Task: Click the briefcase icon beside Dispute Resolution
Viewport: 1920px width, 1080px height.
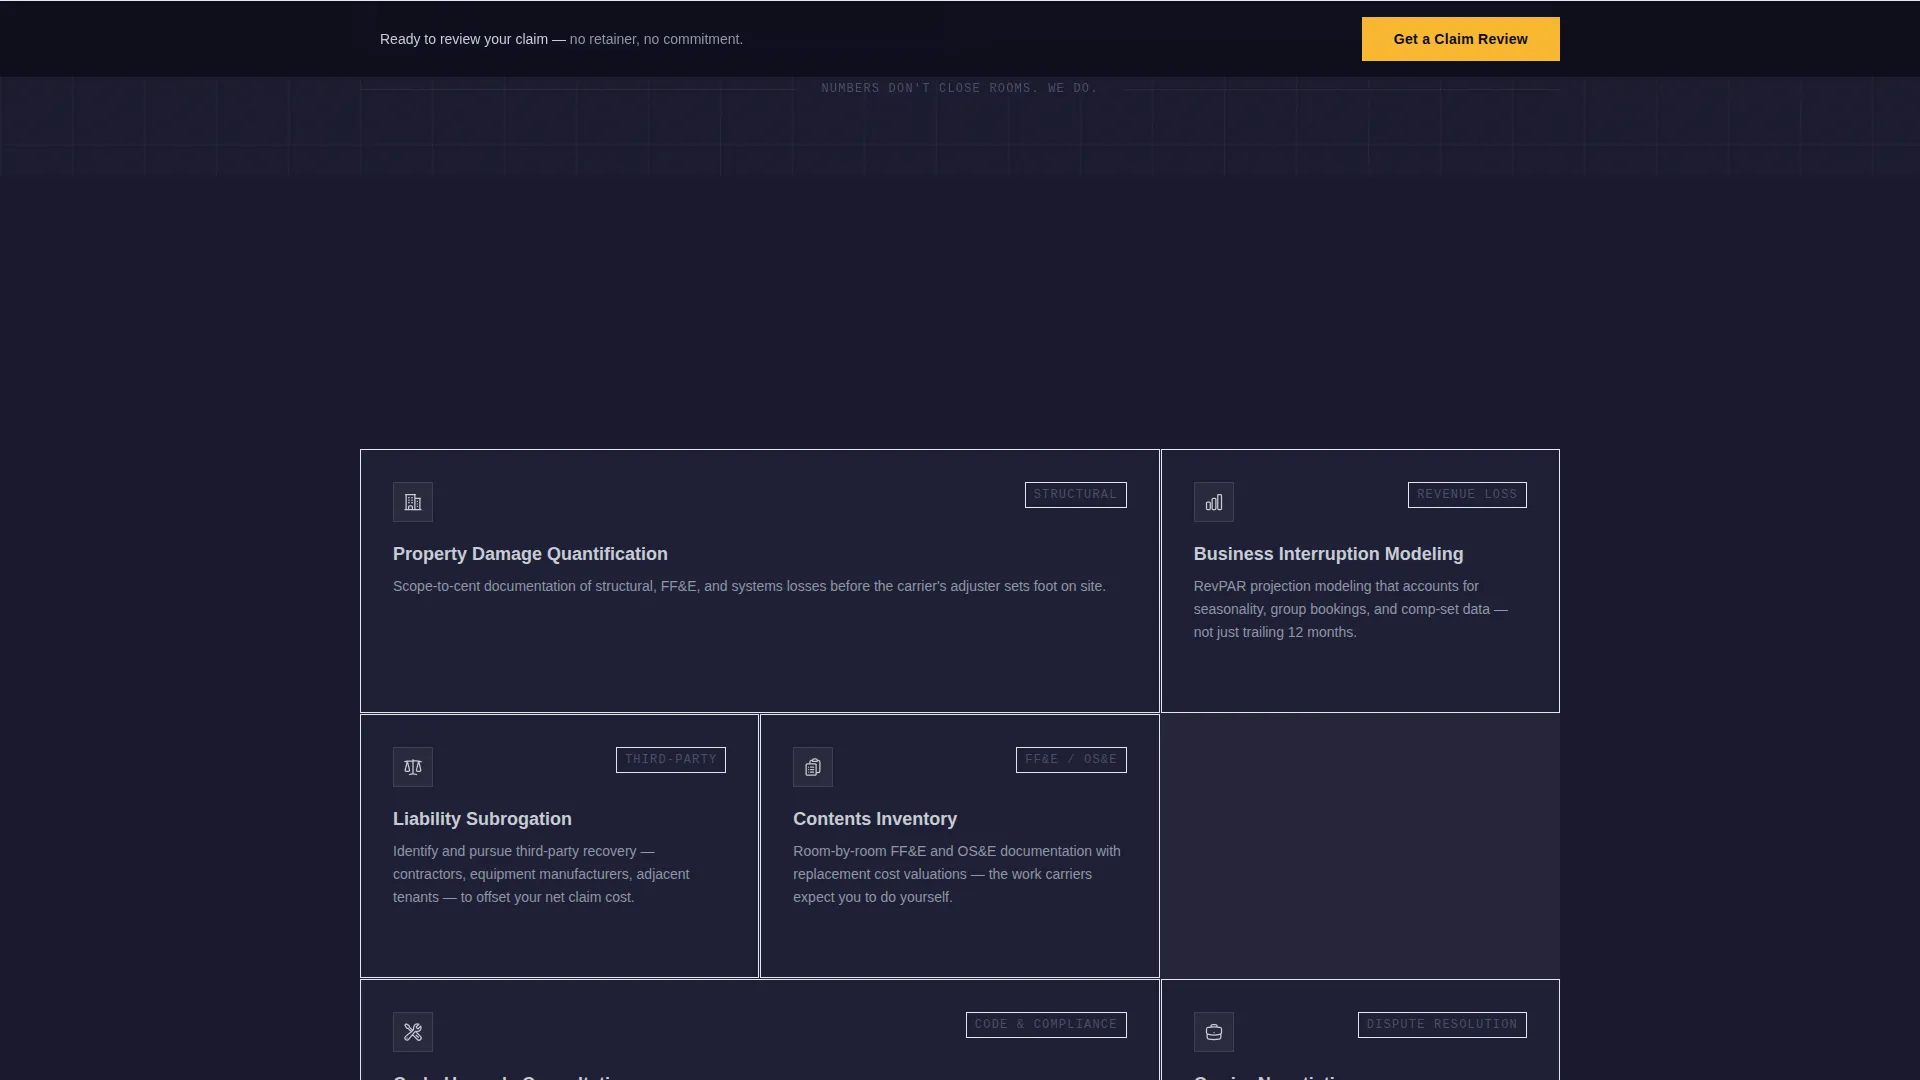Action: [1213, 1032]
